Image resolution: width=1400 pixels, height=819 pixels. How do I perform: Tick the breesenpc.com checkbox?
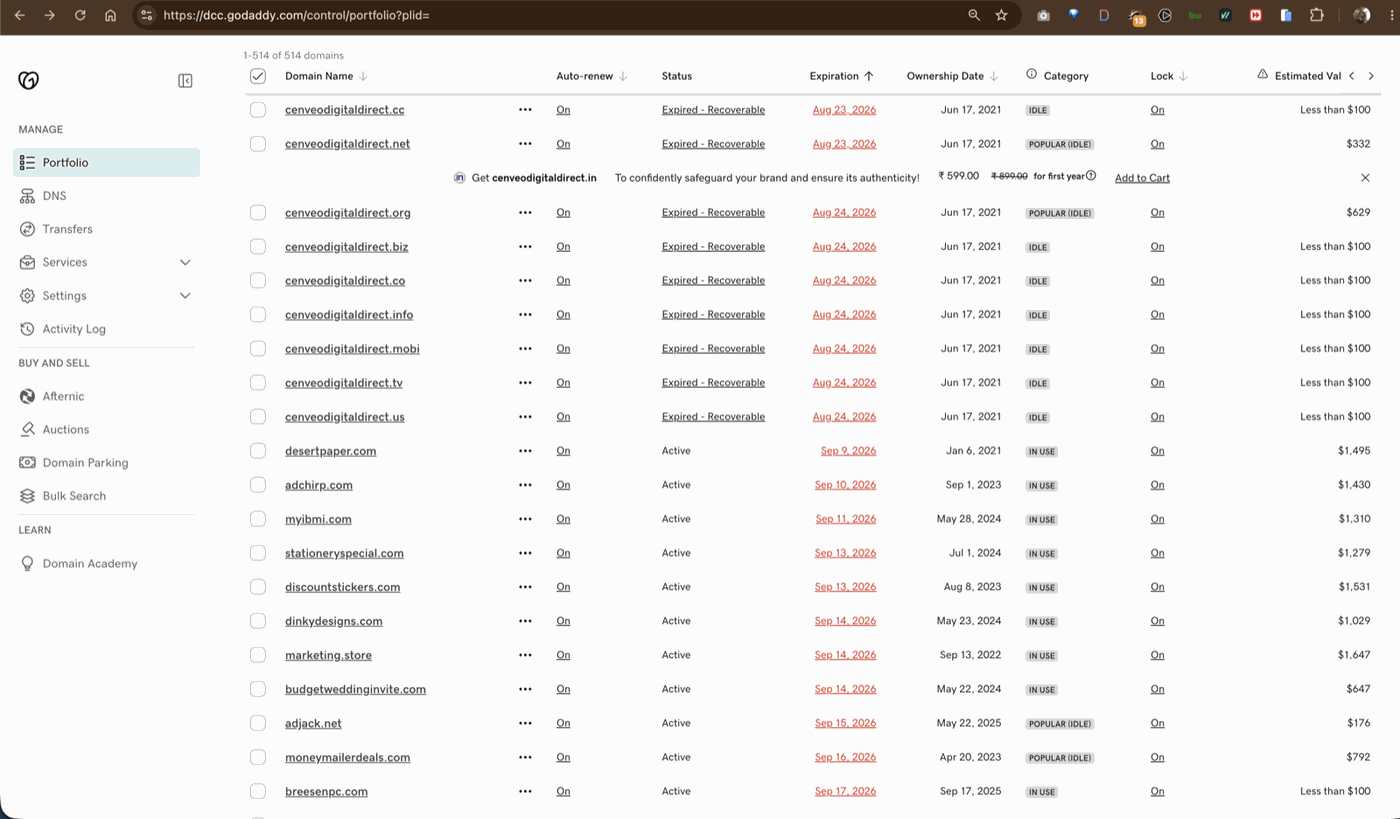[258, 791]
